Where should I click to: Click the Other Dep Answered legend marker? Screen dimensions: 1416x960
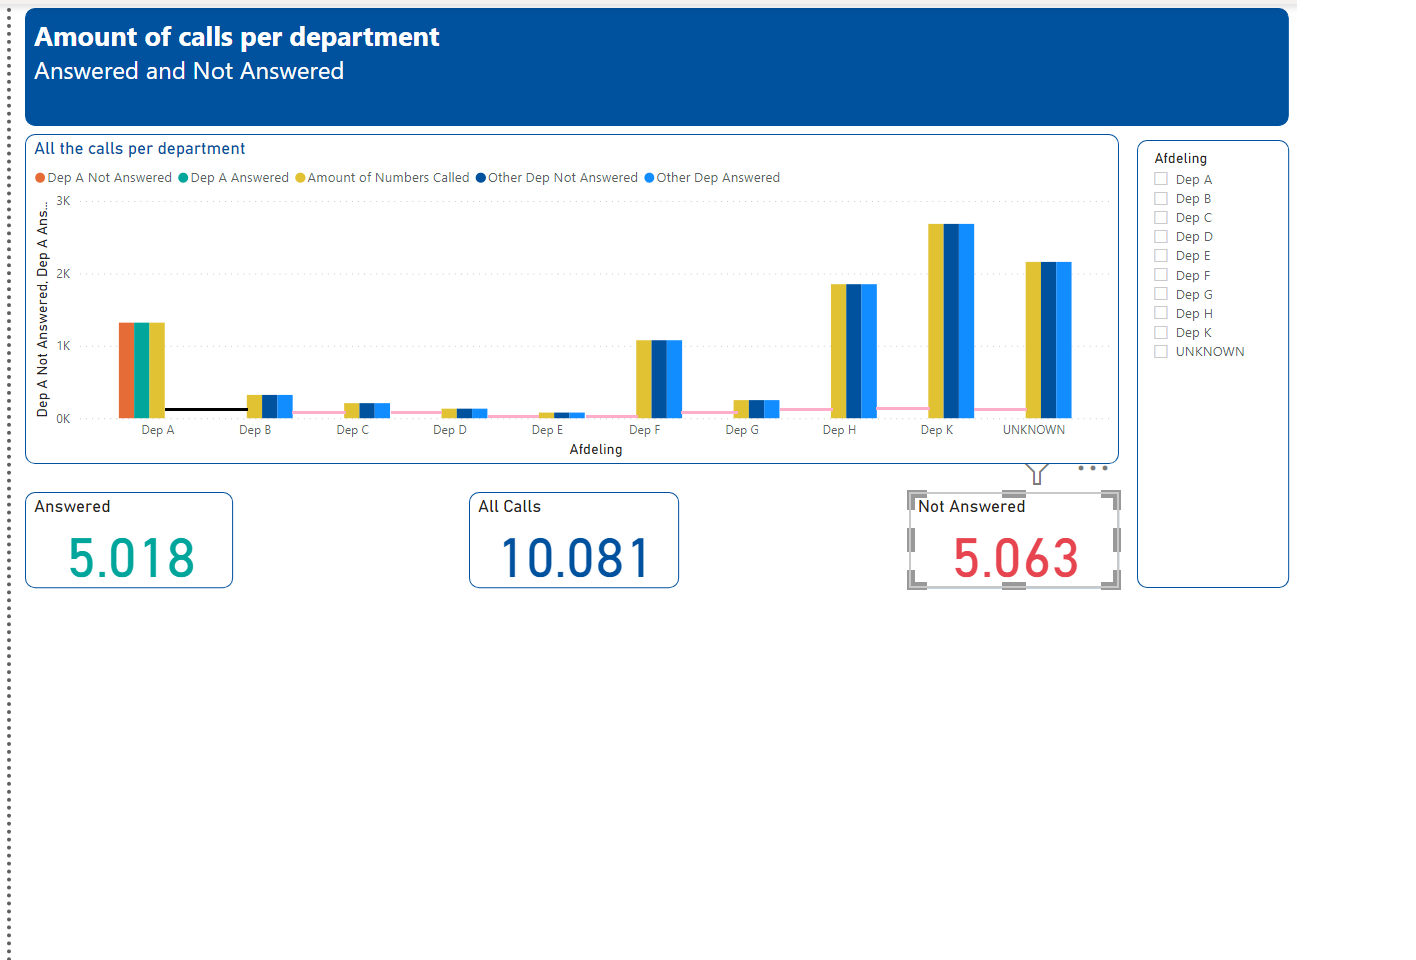649,178
